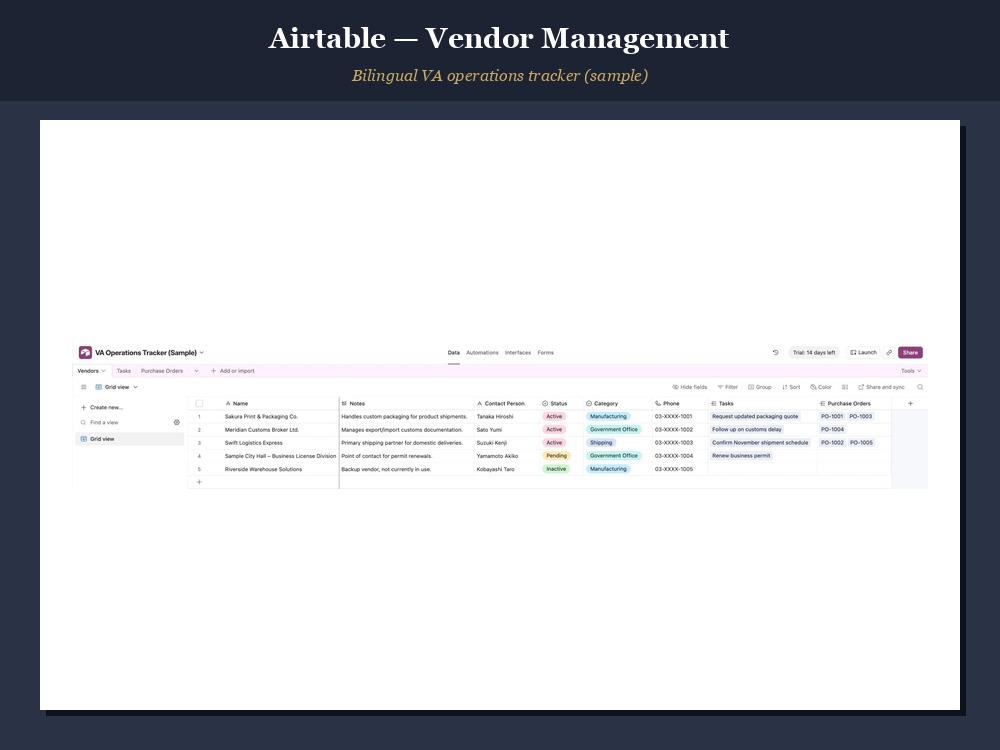Click the Pending status tag
Image resolution: width=1000 pixels, height=750 pixels.
pos(556,456)
